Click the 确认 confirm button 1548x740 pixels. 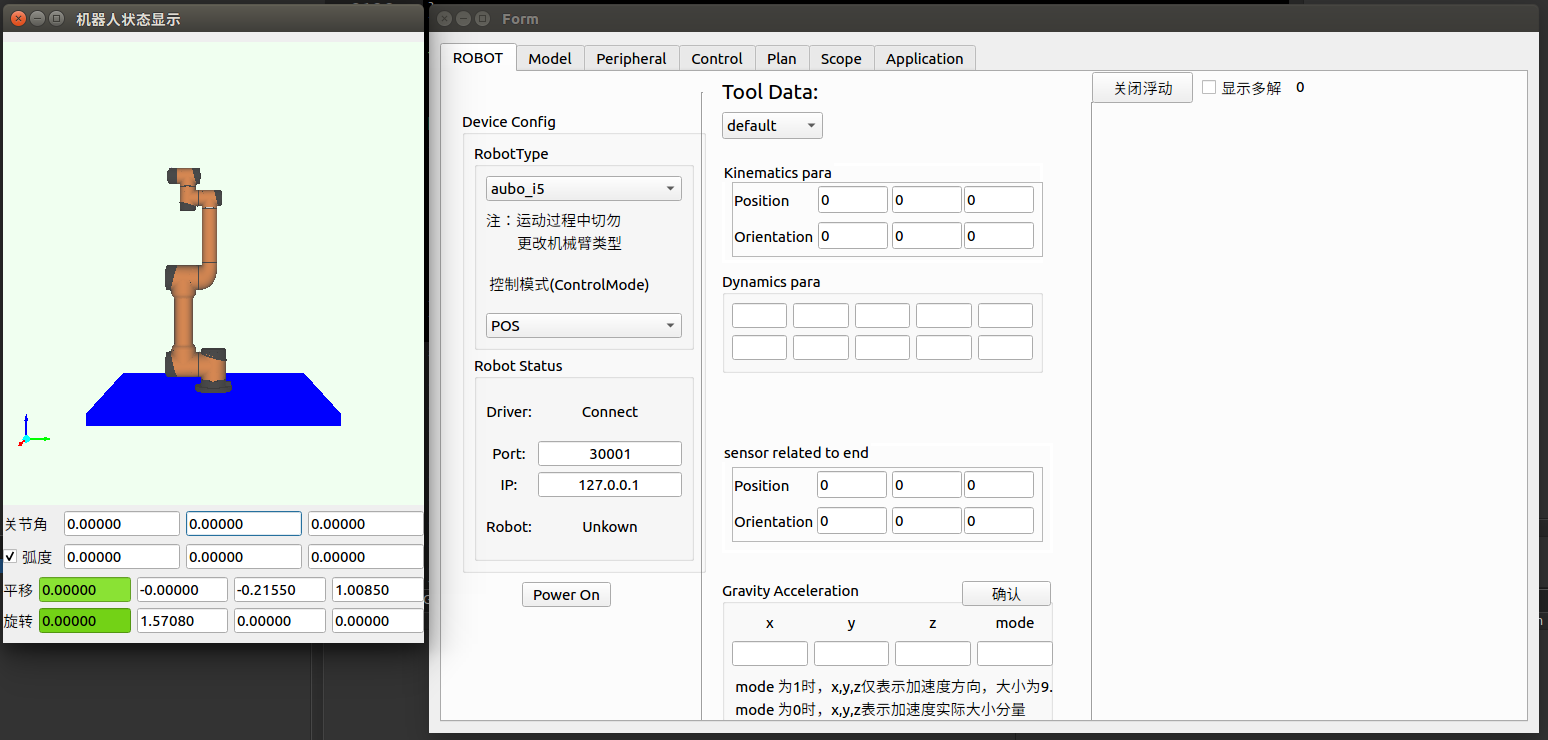coord(1006,594)
